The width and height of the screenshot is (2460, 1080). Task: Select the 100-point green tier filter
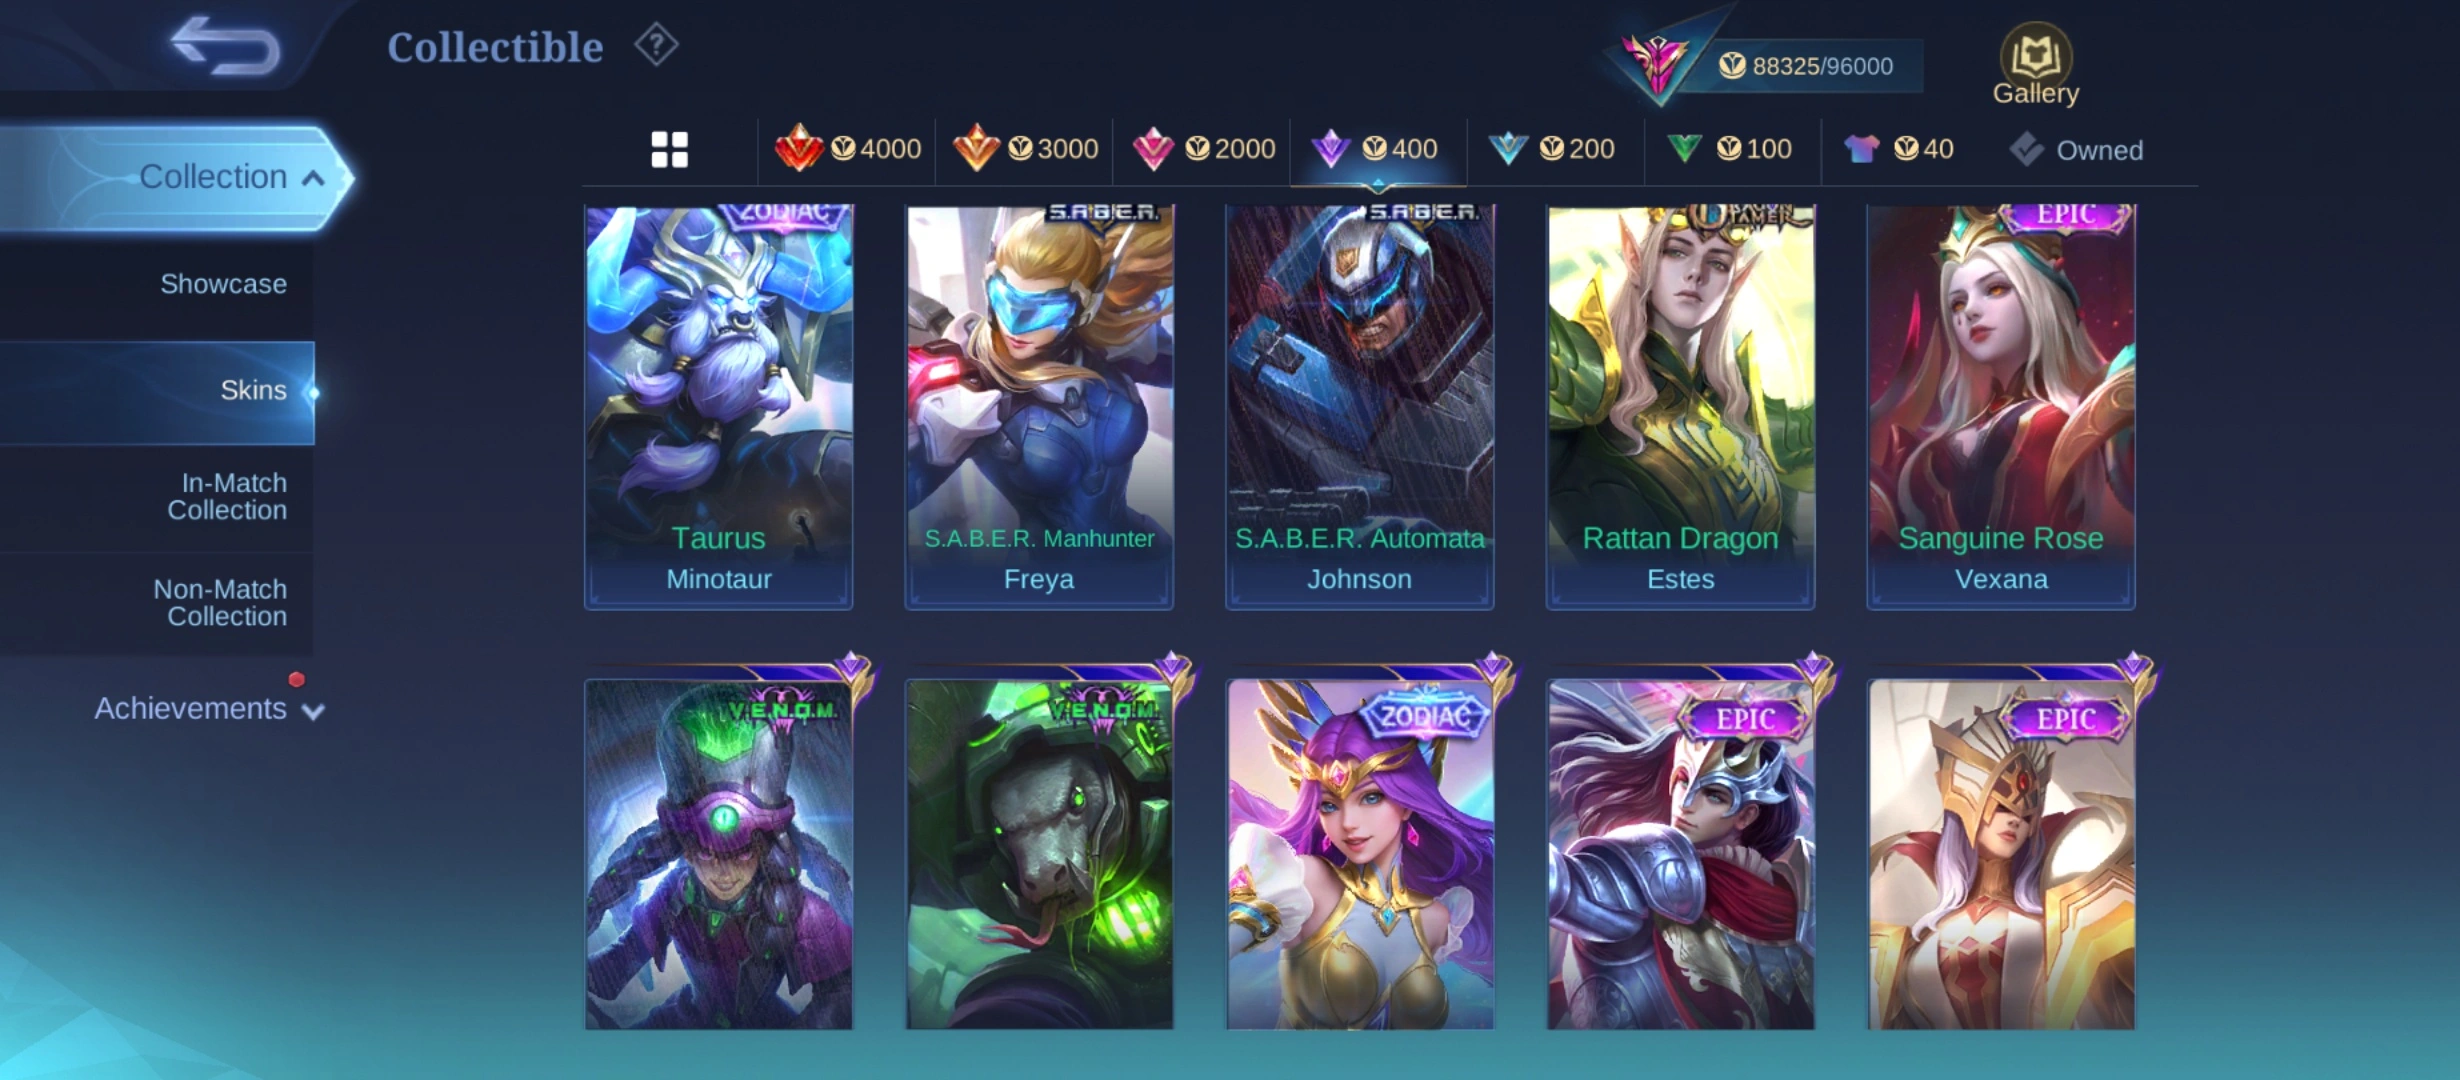click(1730, 149)
